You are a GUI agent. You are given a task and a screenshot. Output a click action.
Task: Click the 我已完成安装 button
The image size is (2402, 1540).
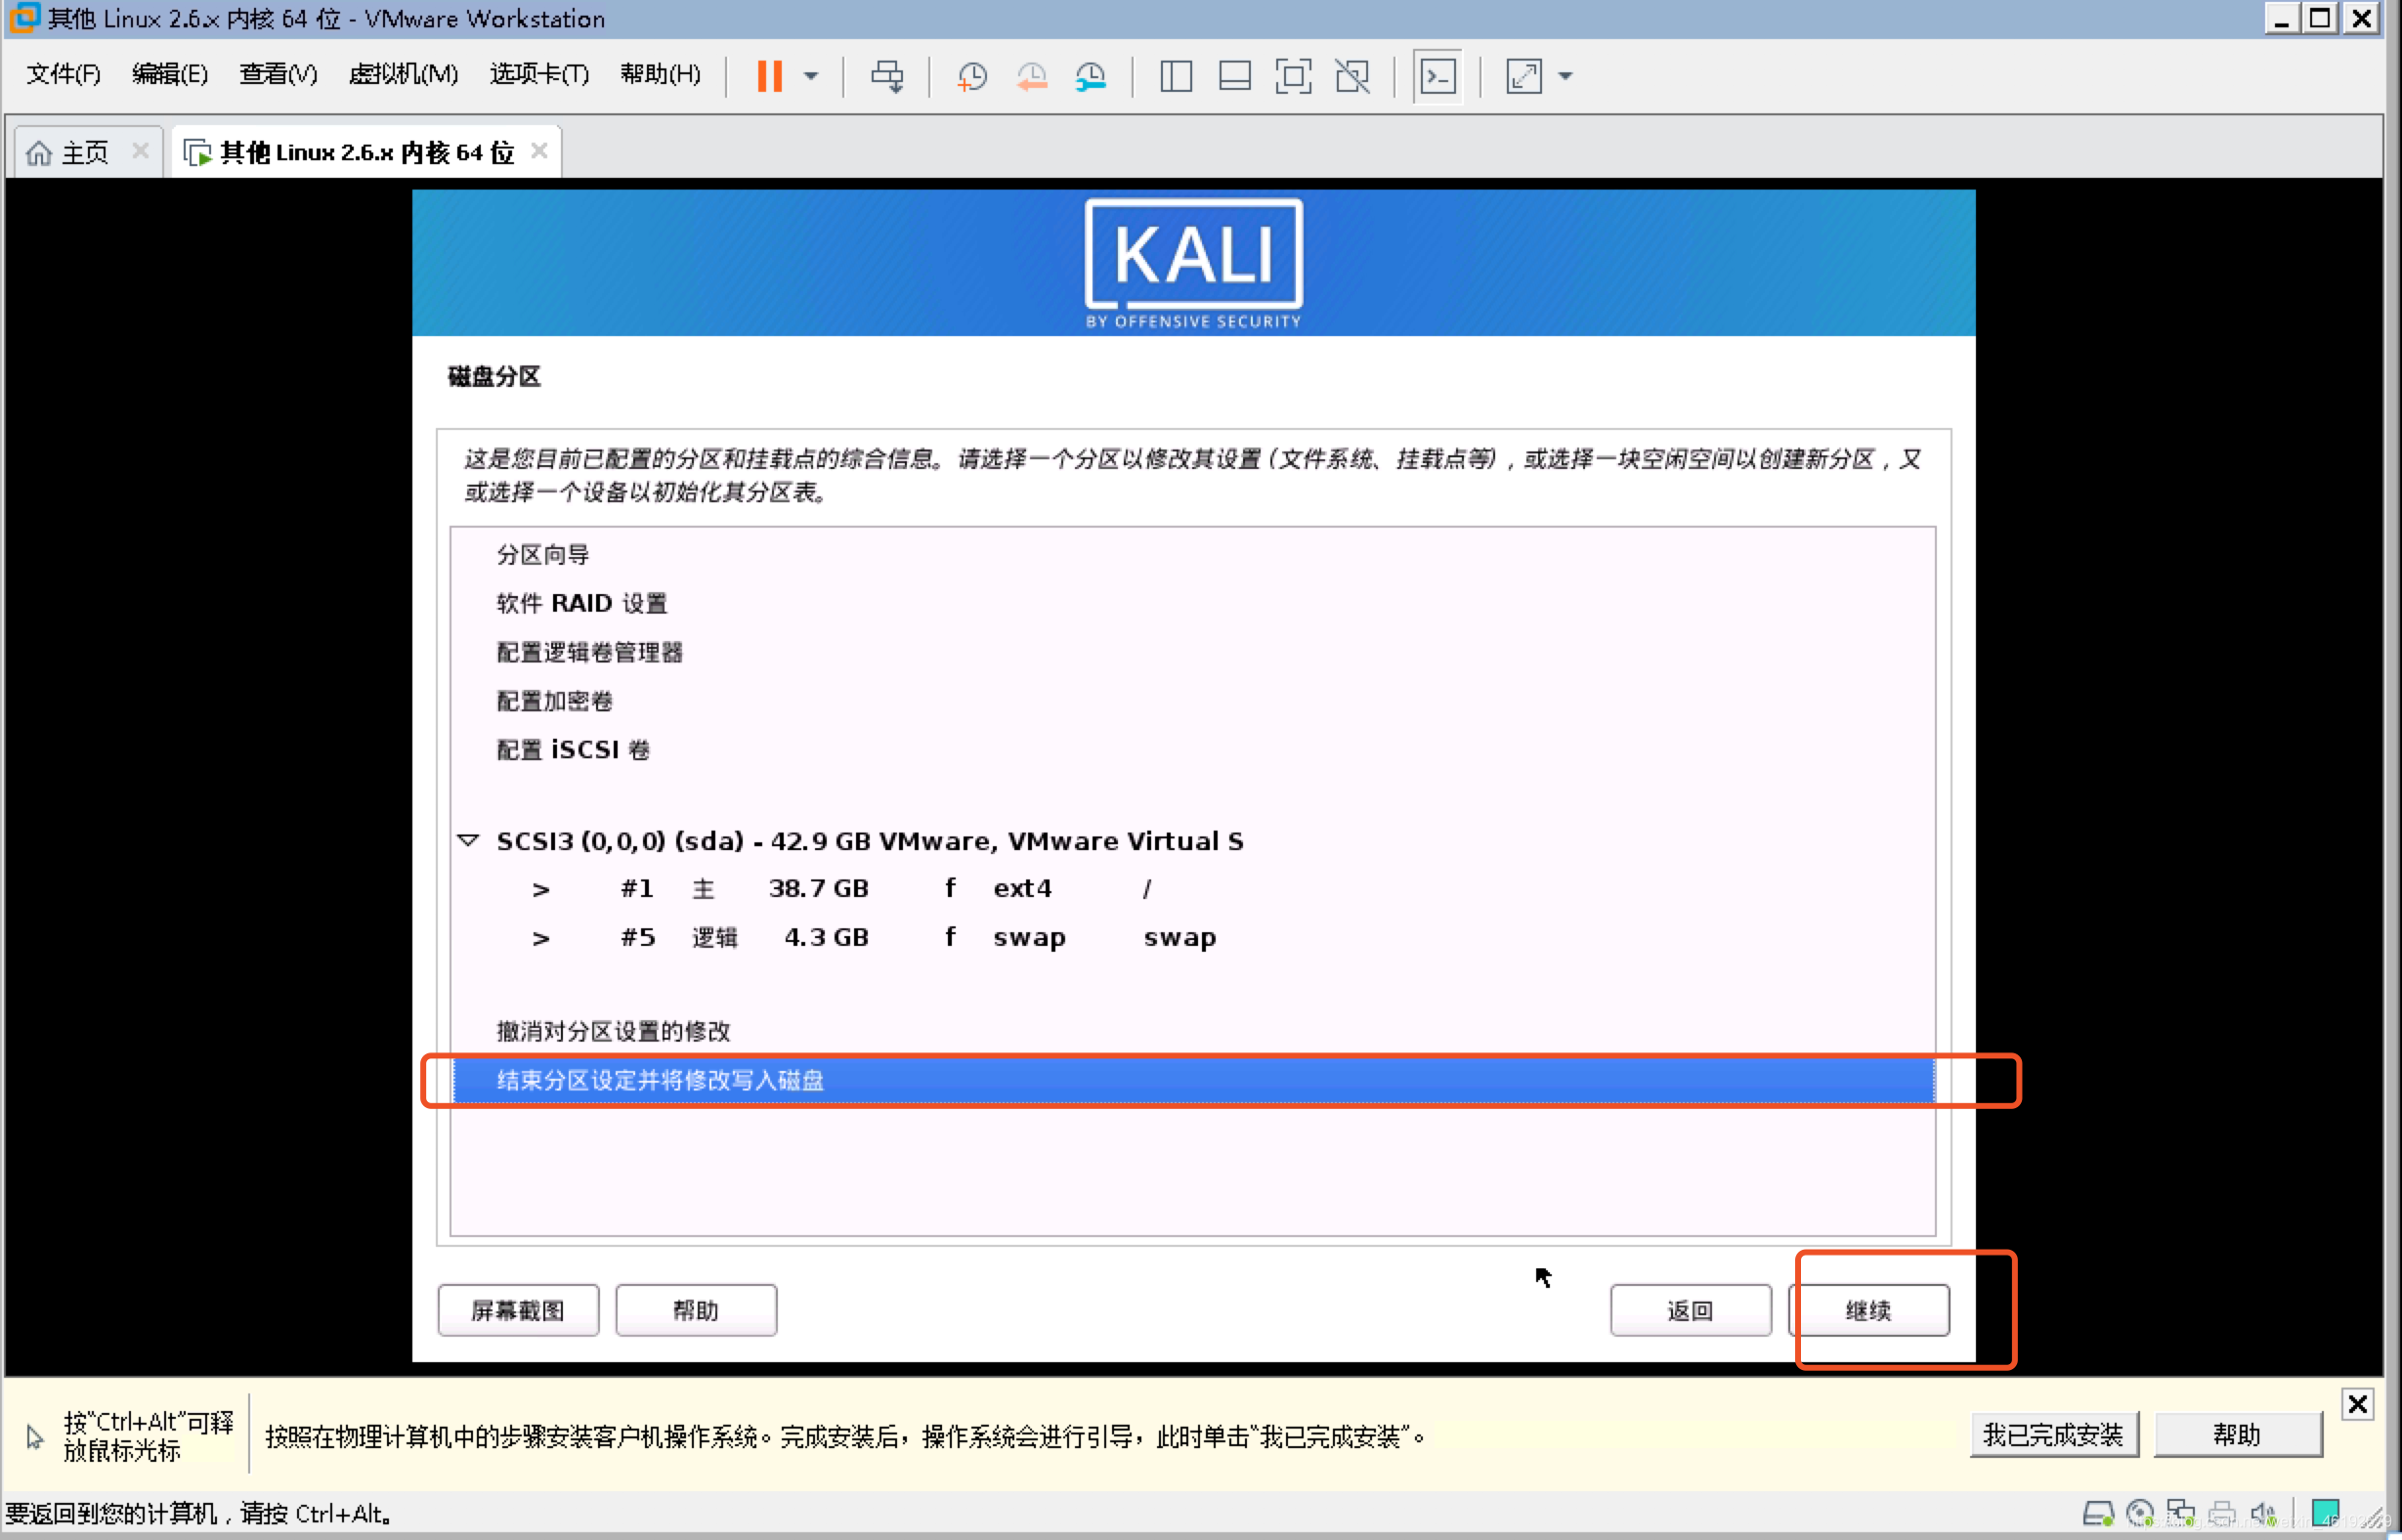click(x=2053, y=1434)
